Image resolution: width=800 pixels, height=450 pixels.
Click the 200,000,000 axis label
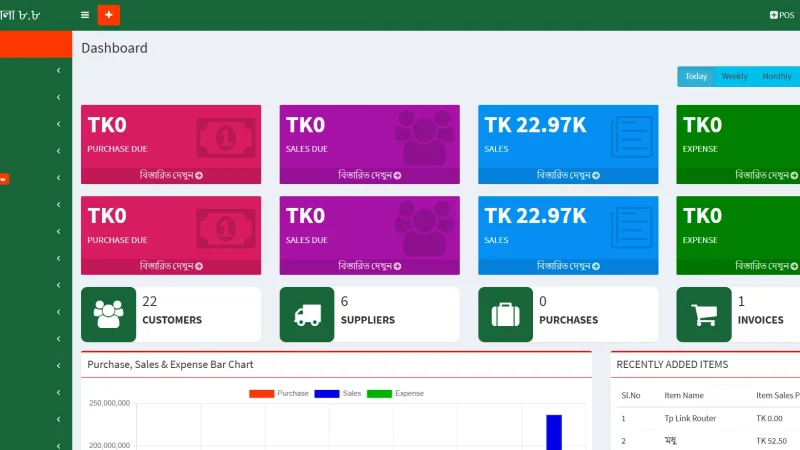(x=110, y=445)
